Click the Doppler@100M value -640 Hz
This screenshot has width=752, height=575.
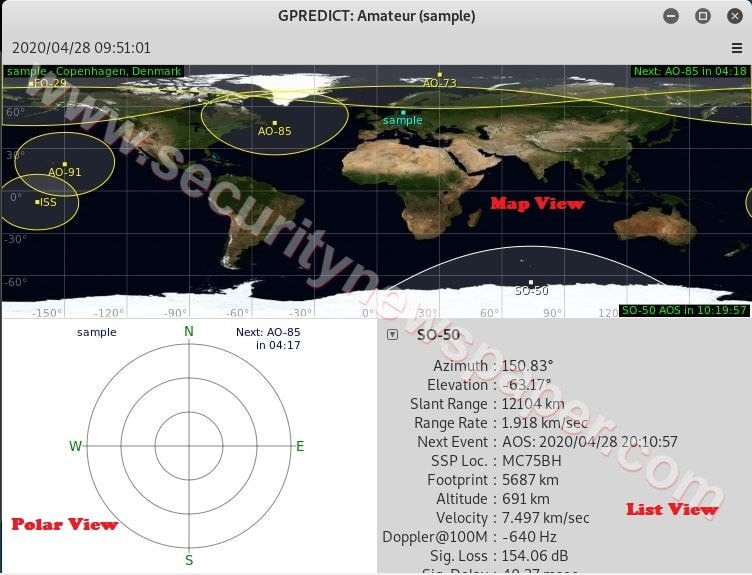click(529, 537)
